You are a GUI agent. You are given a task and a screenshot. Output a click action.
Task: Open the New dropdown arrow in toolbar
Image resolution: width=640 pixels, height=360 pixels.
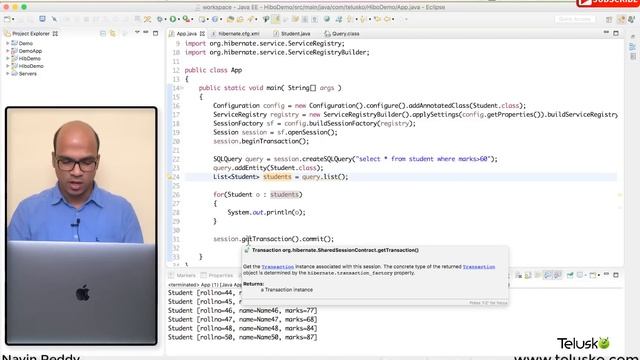[x=13, y=19]
